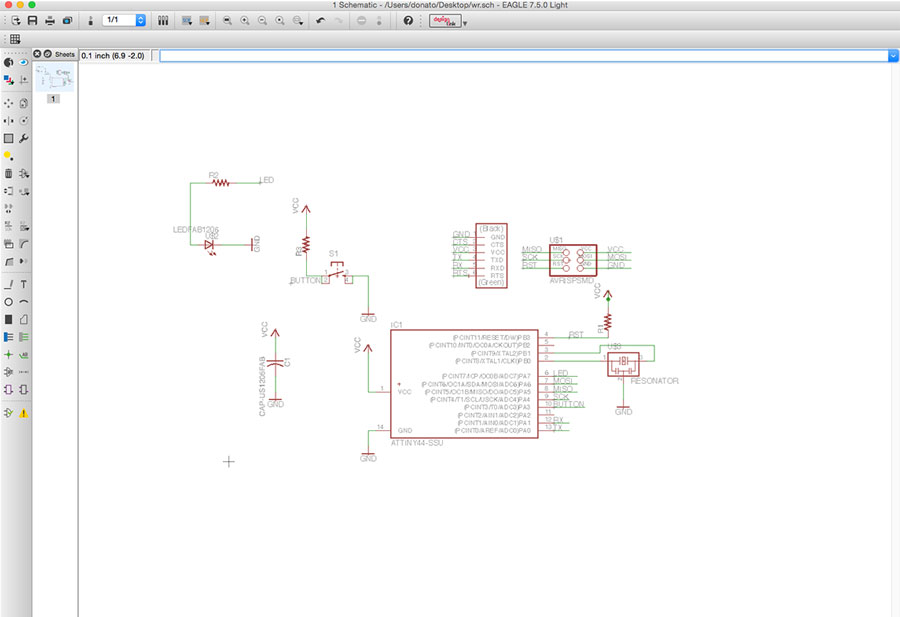Open the Execute Script dropdown icon
900x617 pixels.
pyautogui.click(x=187, y=21)
